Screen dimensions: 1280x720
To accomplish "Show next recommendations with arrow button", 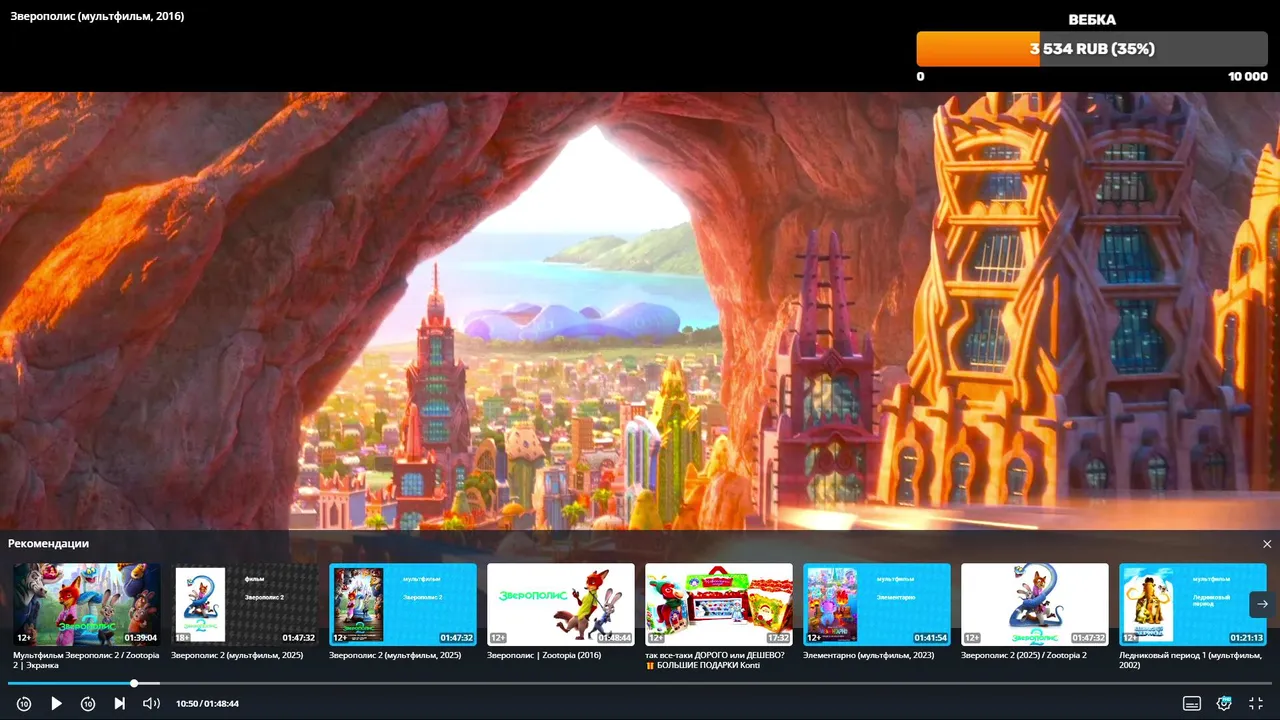I will tap(1262, 604).
